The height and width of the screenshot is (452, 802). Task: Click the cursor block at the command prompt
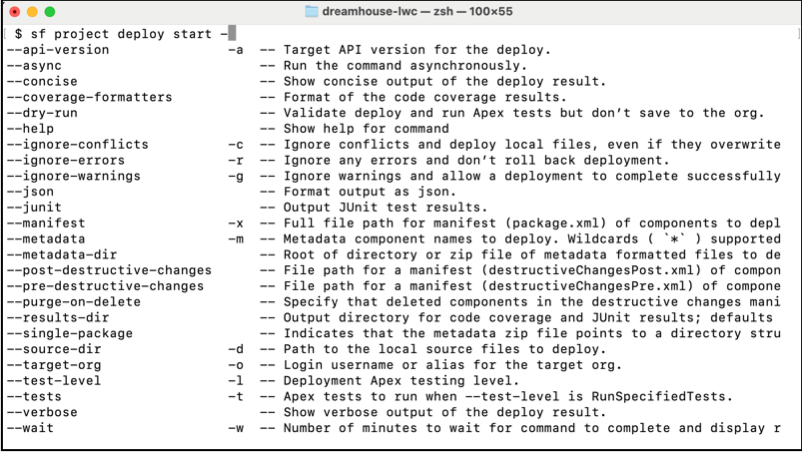(231, 33)
